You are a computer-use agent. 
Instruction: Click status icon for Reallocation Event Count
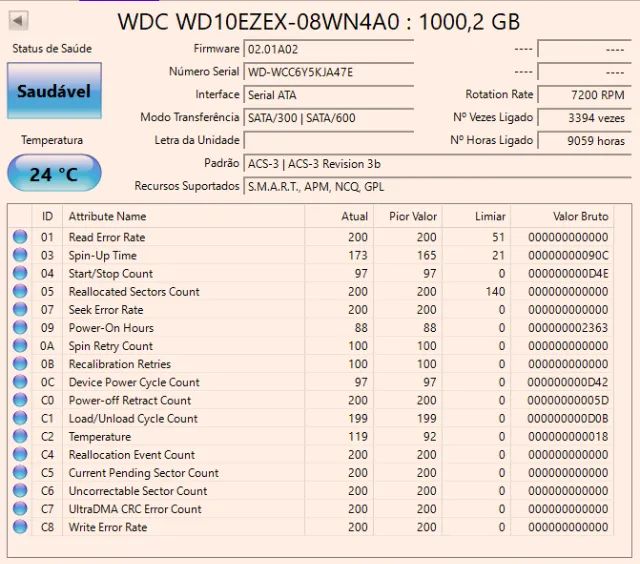(x=20, y=454)
